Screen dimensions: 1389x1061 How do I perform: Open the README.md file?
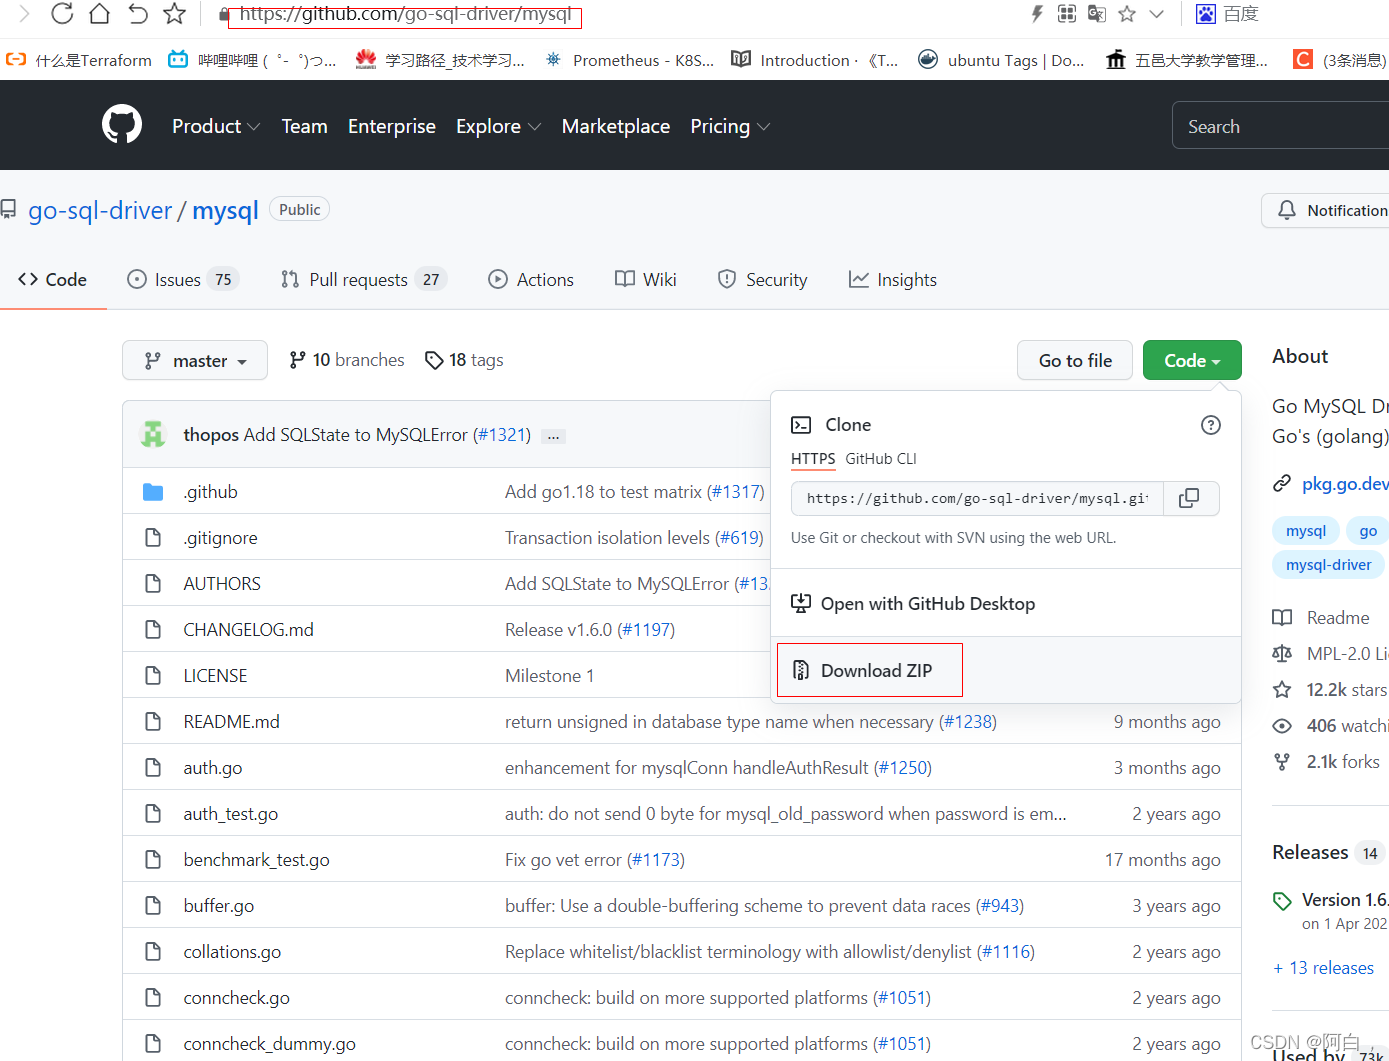(x=232, y=722)
